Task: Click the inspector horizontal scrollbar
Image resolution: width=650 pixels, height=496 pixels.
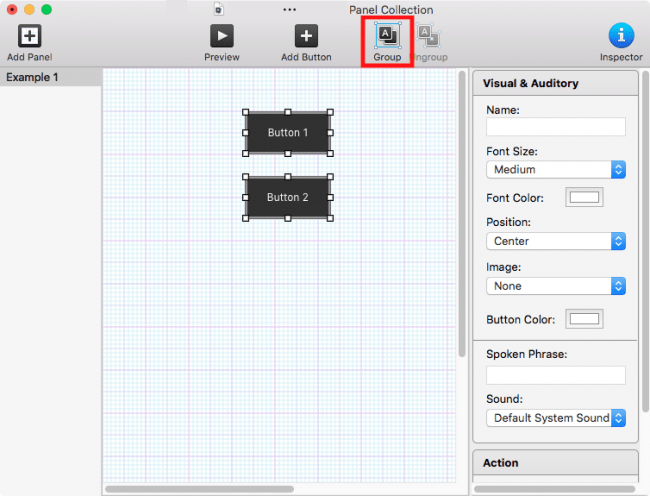Action: 554,489
